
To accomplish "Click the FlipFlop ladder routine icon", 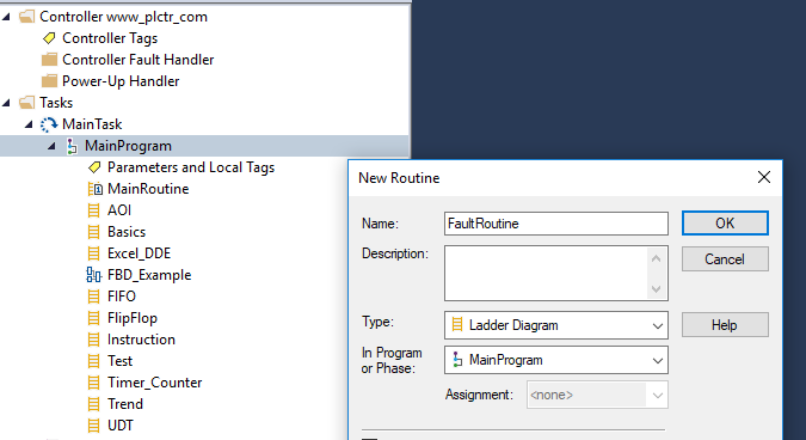I will point(94,318).
